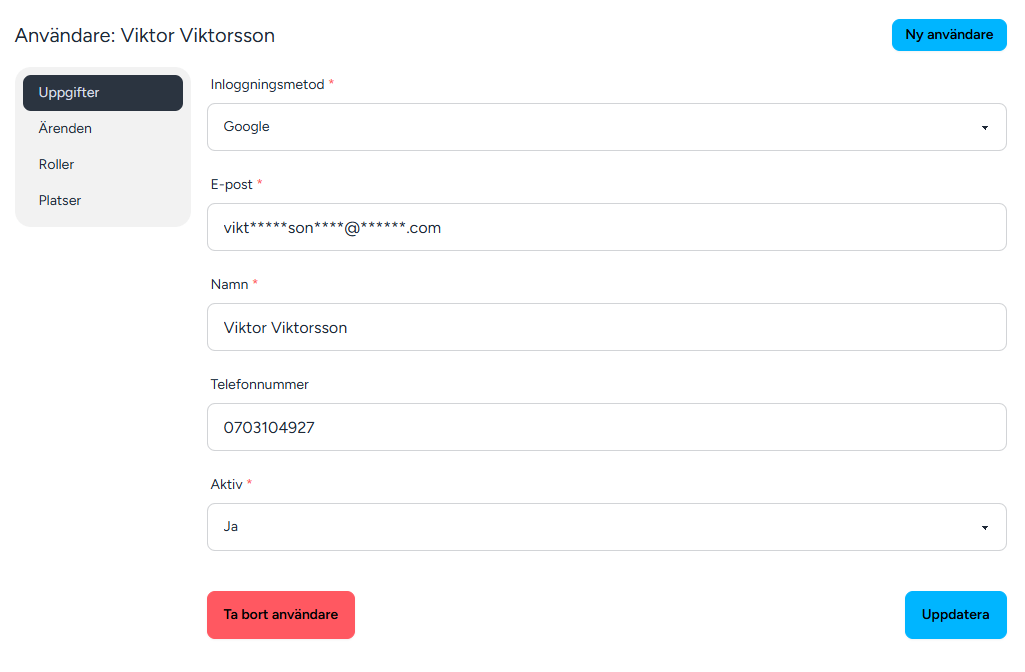The image size is (1025, 672).
Task: Click the arrow on the Aktiv dropdown
Action: (985, 528)
